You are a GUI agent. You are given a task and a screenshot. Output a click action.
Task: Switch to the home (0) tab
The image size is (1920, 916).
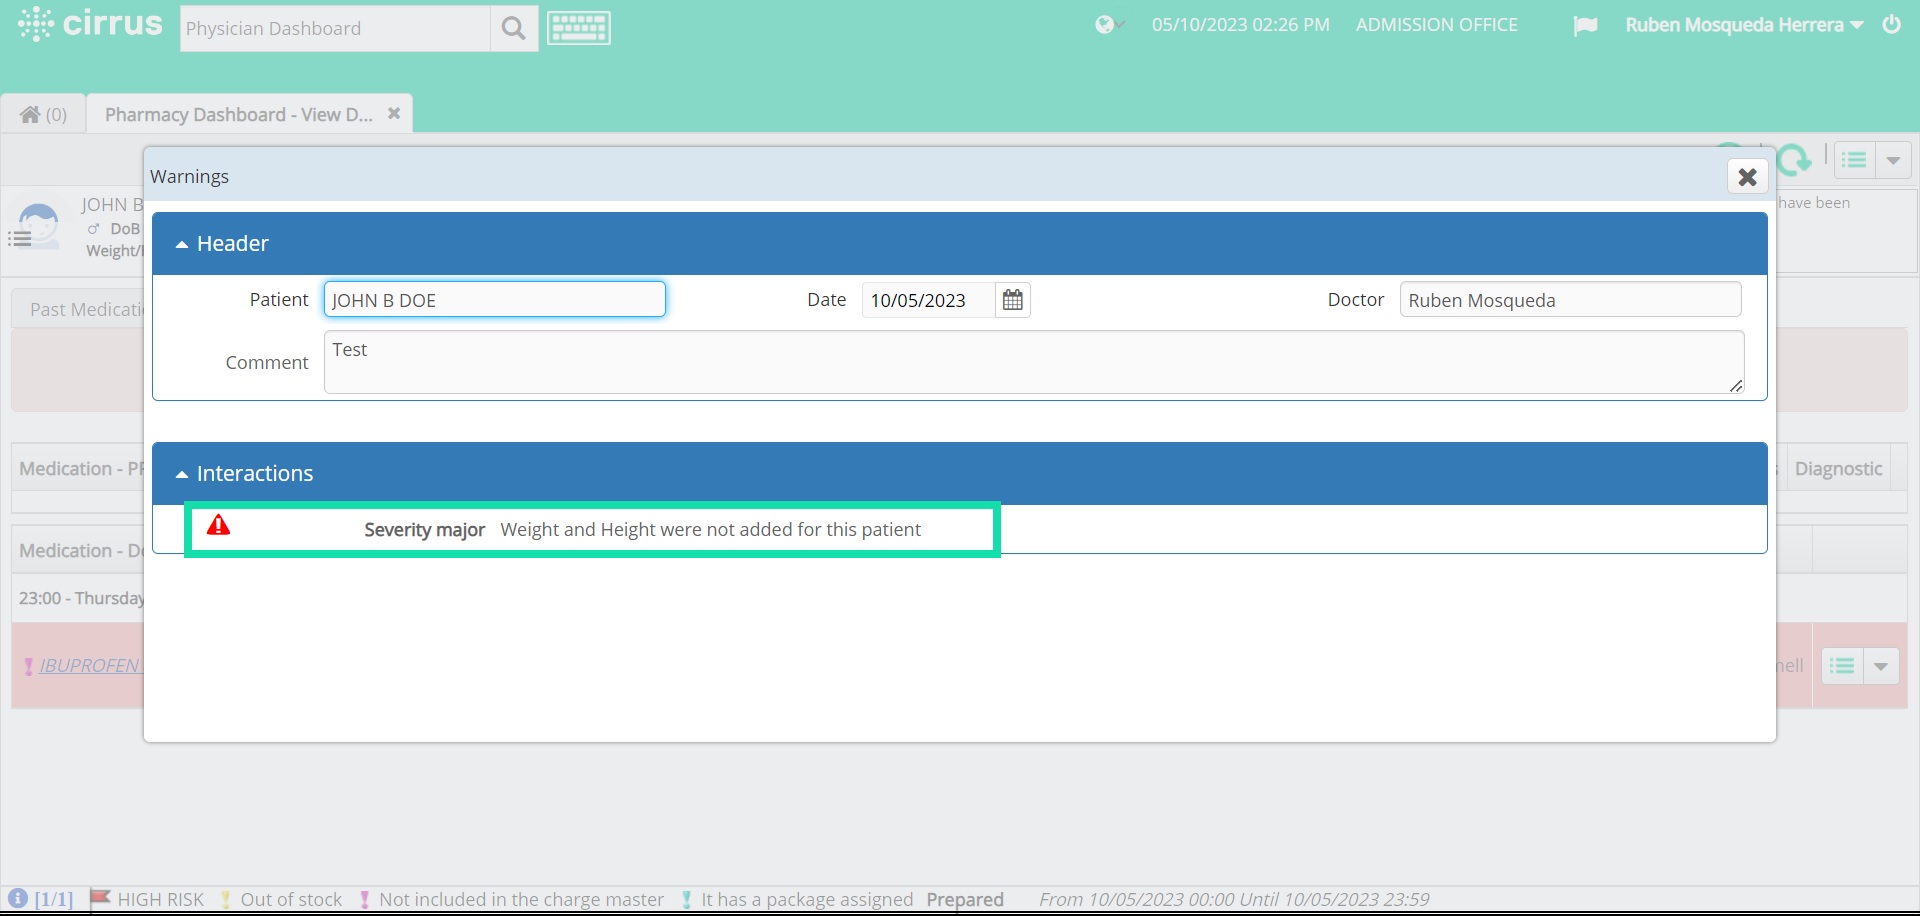point(43,113)
